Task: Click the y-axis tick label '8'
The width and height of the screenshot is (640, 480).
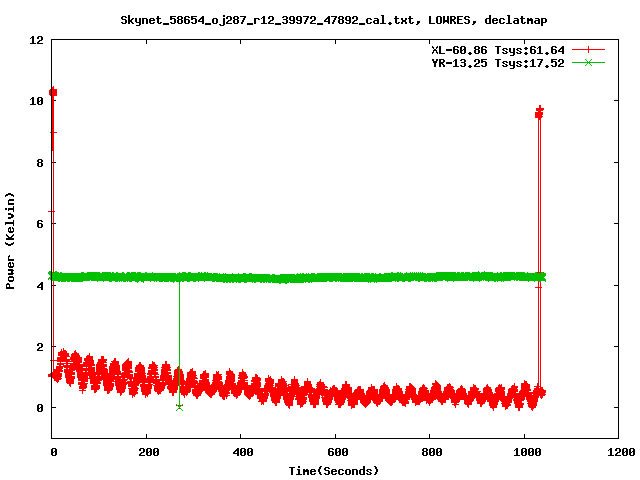Action: coord(40,163)
